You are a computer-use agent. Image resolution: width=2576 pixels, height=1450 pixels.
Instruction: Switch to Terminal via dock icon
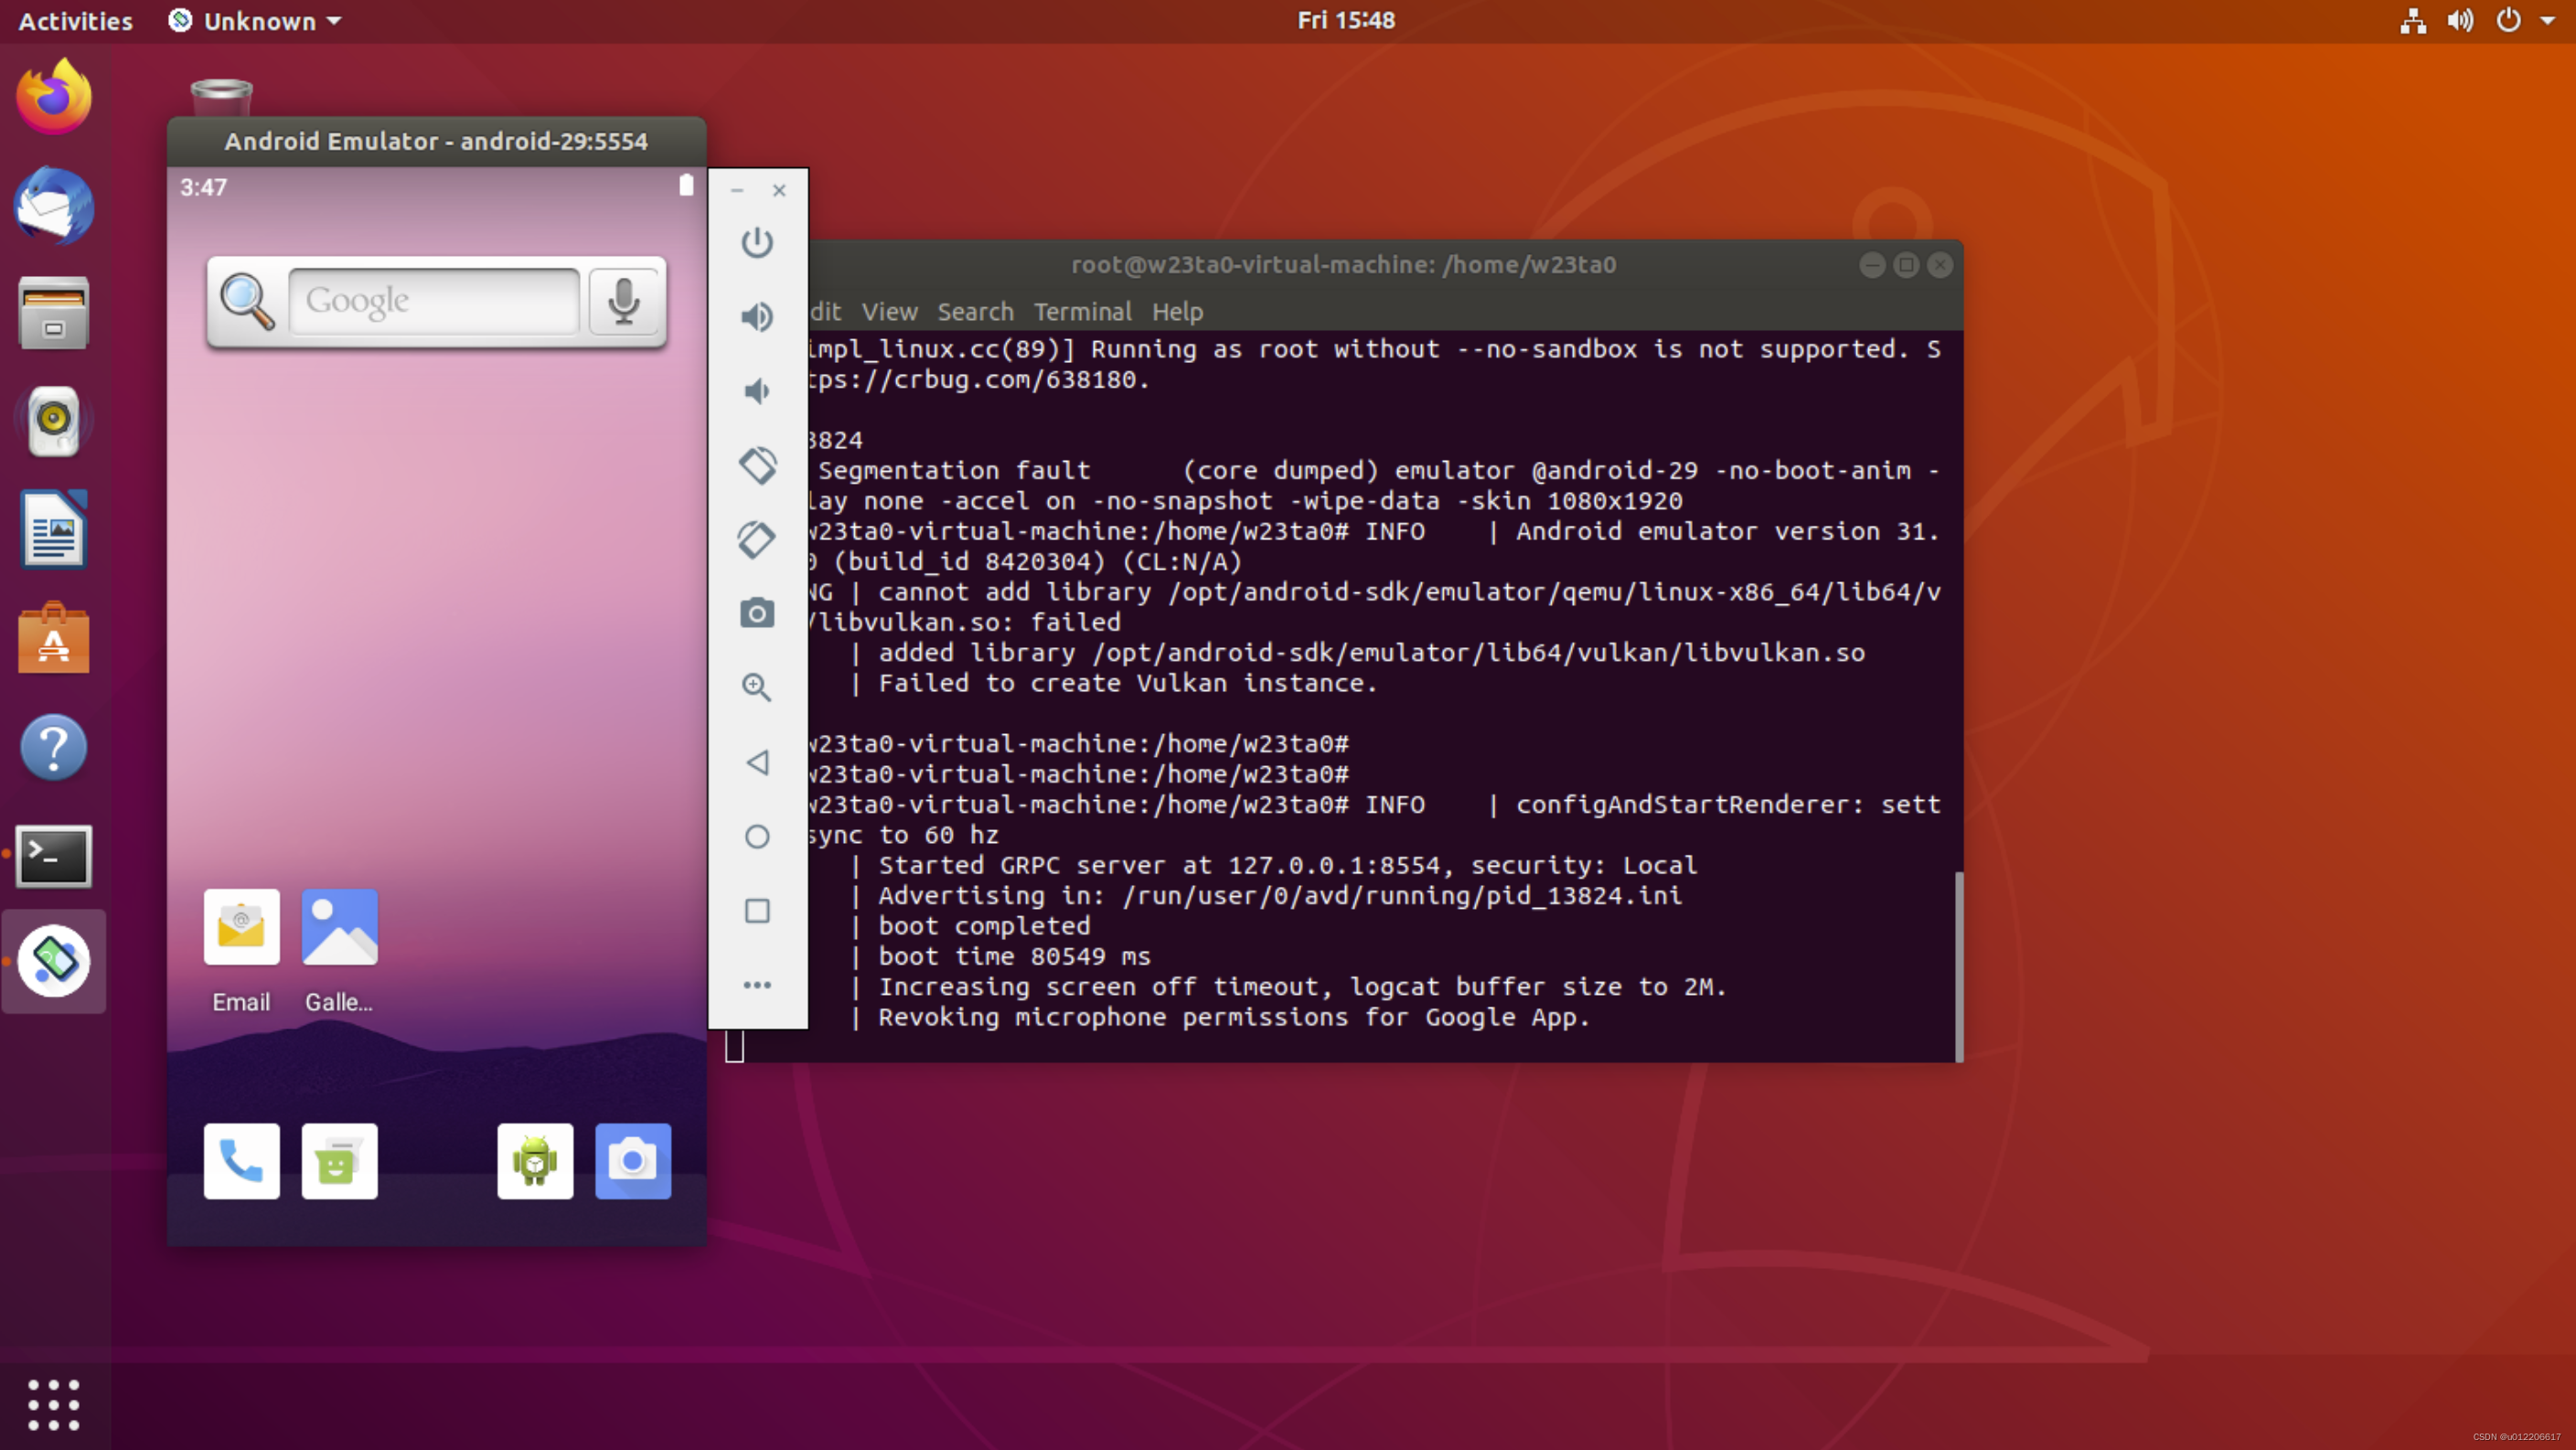[54, 856]
